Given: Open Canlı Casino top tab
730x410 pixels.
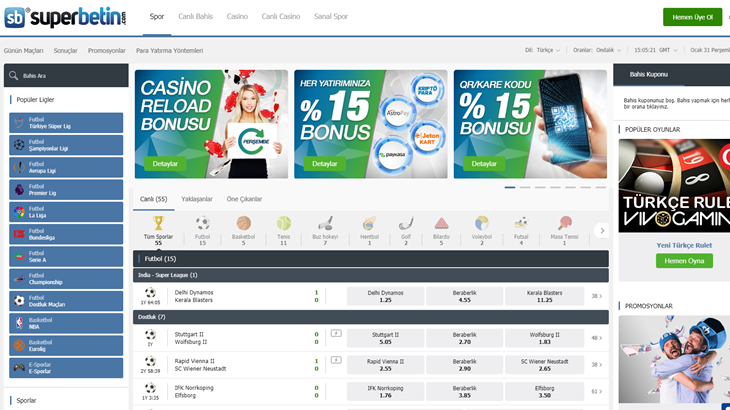Looking at the screenshot, I should point(281,17).
